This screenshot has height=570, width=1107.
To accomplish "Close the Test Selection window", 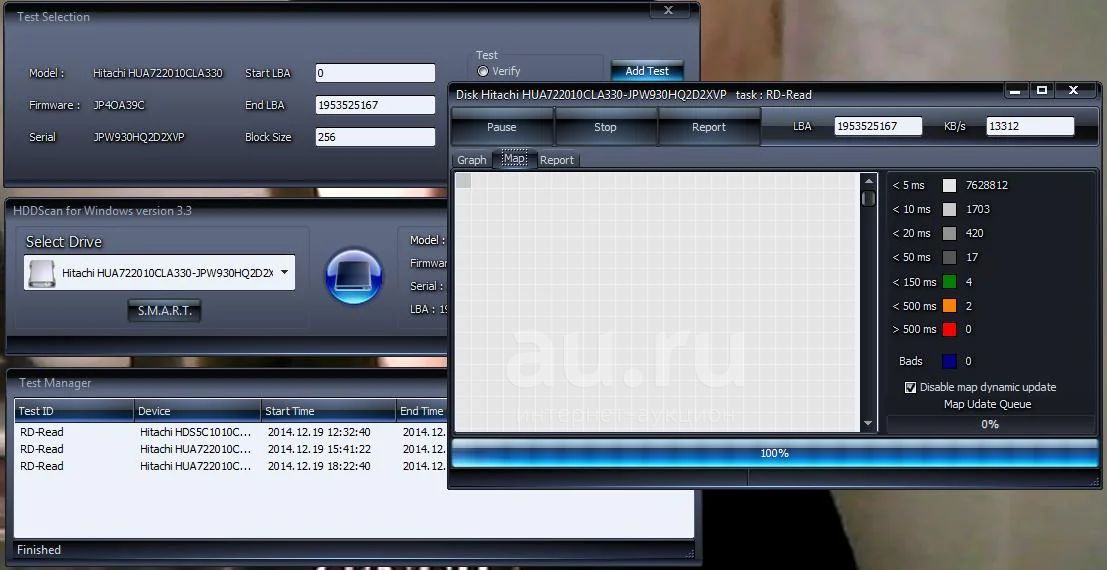I will 668,10.
